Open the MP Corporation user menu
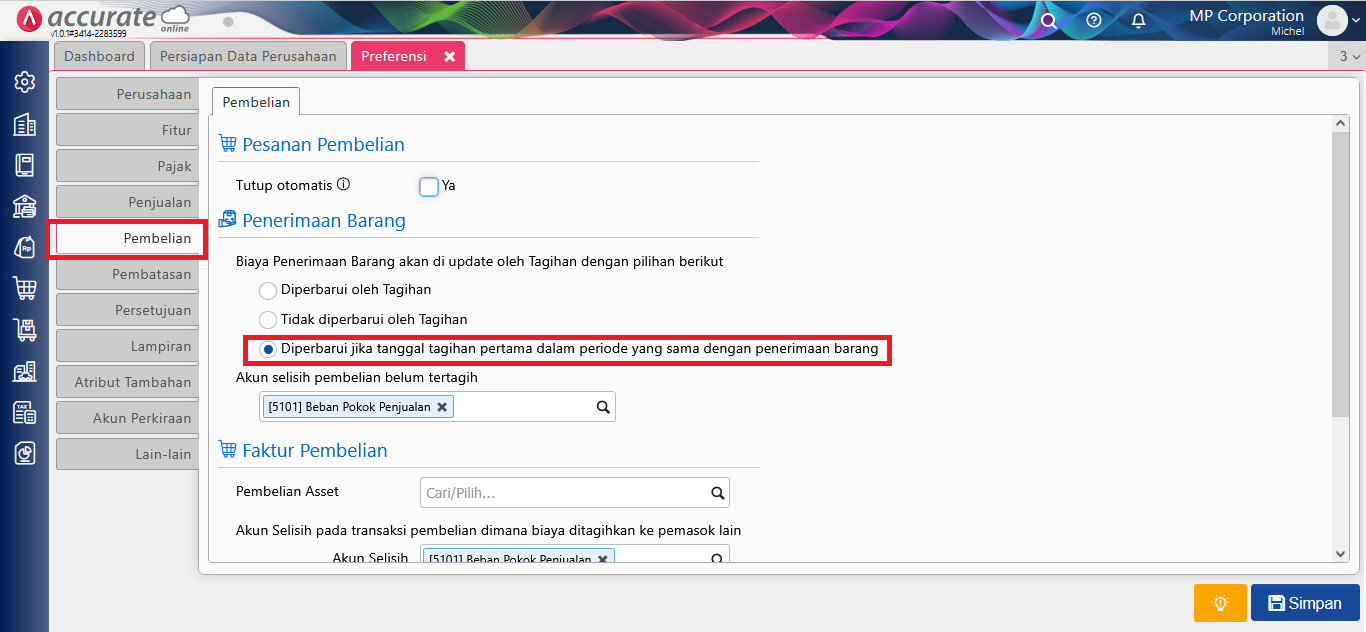 (x=1338, y=21)
